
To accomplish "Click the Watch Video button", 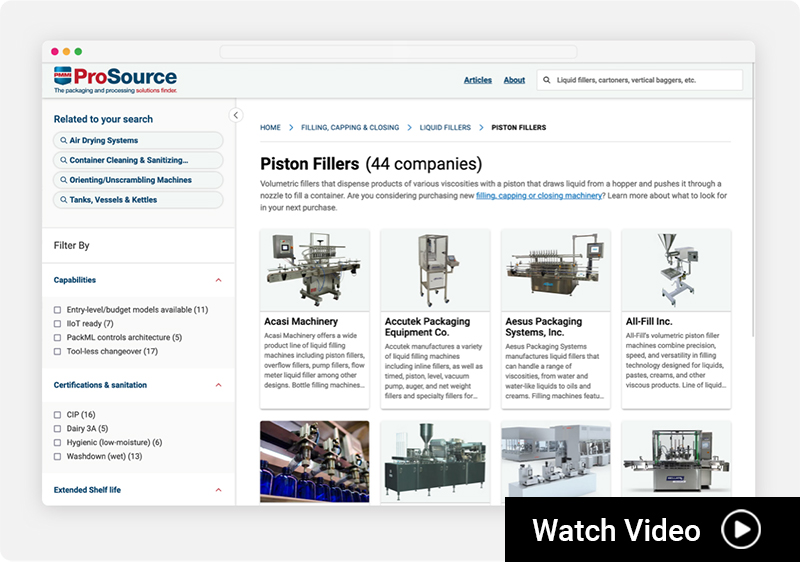I will tap(652, 529).
